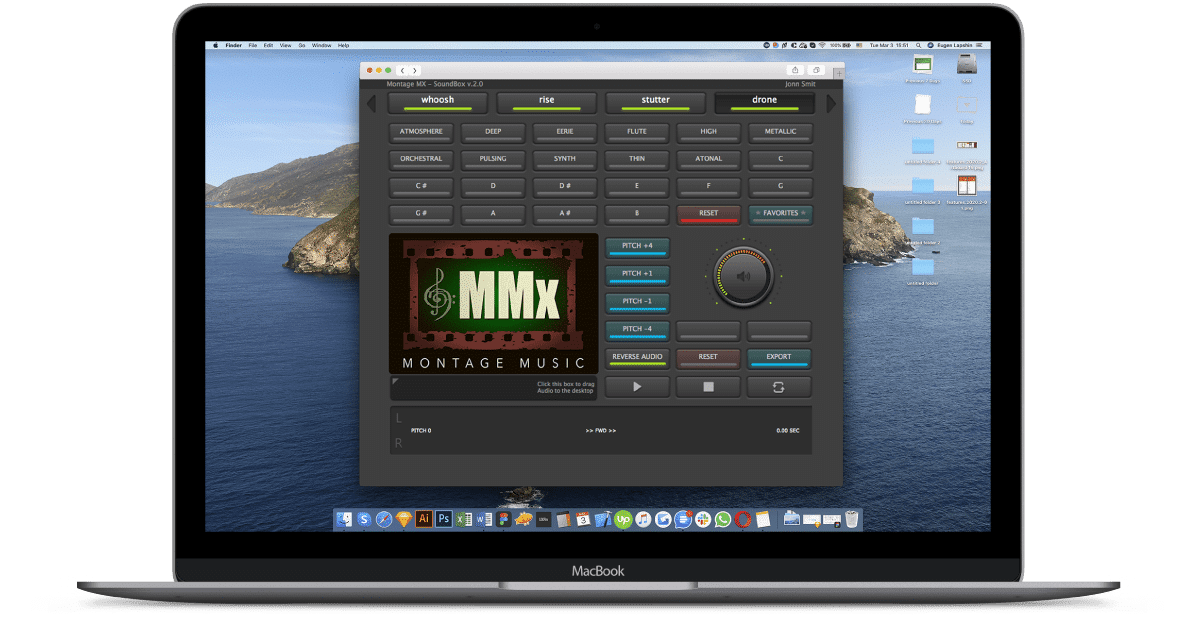This screenshot has height=620, width=1200.
Task: Open Finder from the Dock
Action: pyautogui.click(x=345, y=519)
